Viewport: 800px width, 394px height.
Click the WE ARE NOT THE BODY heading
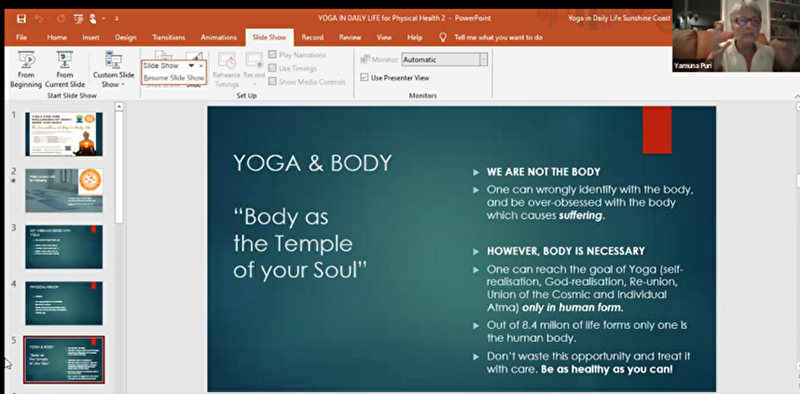[543, 172]
